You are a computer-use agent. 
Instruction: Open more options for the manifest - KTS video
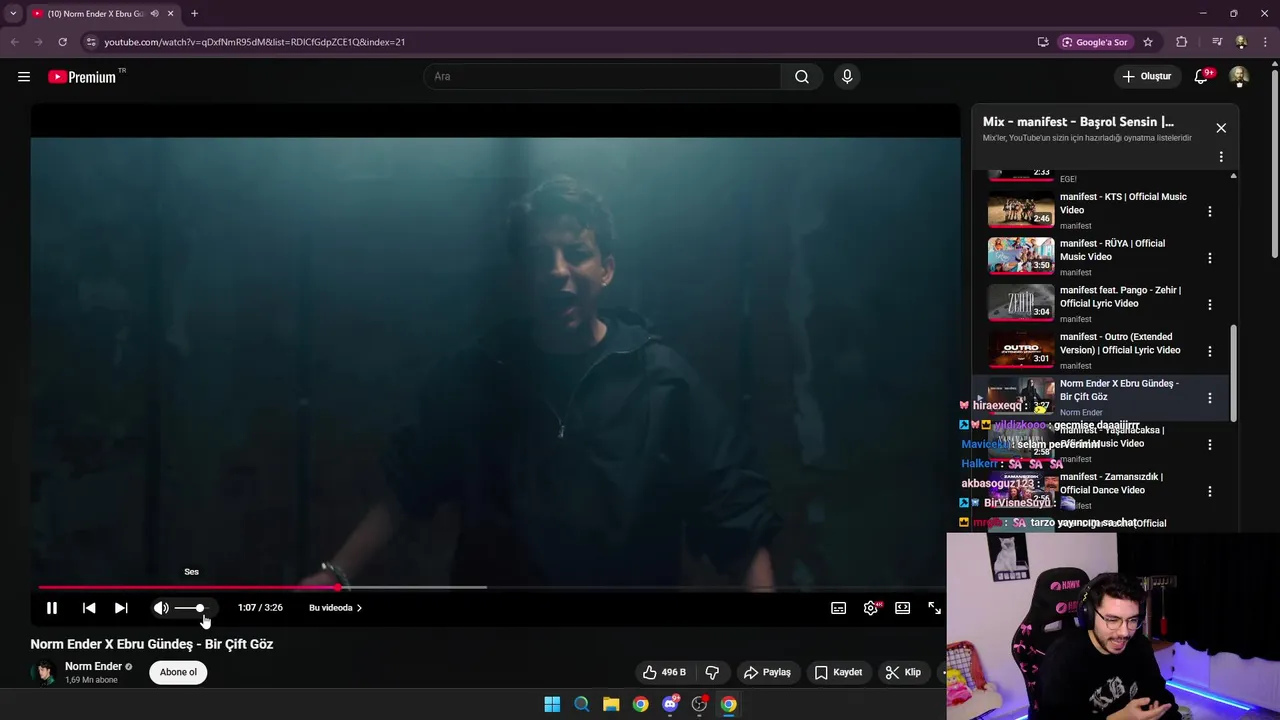click(1210, 211)
